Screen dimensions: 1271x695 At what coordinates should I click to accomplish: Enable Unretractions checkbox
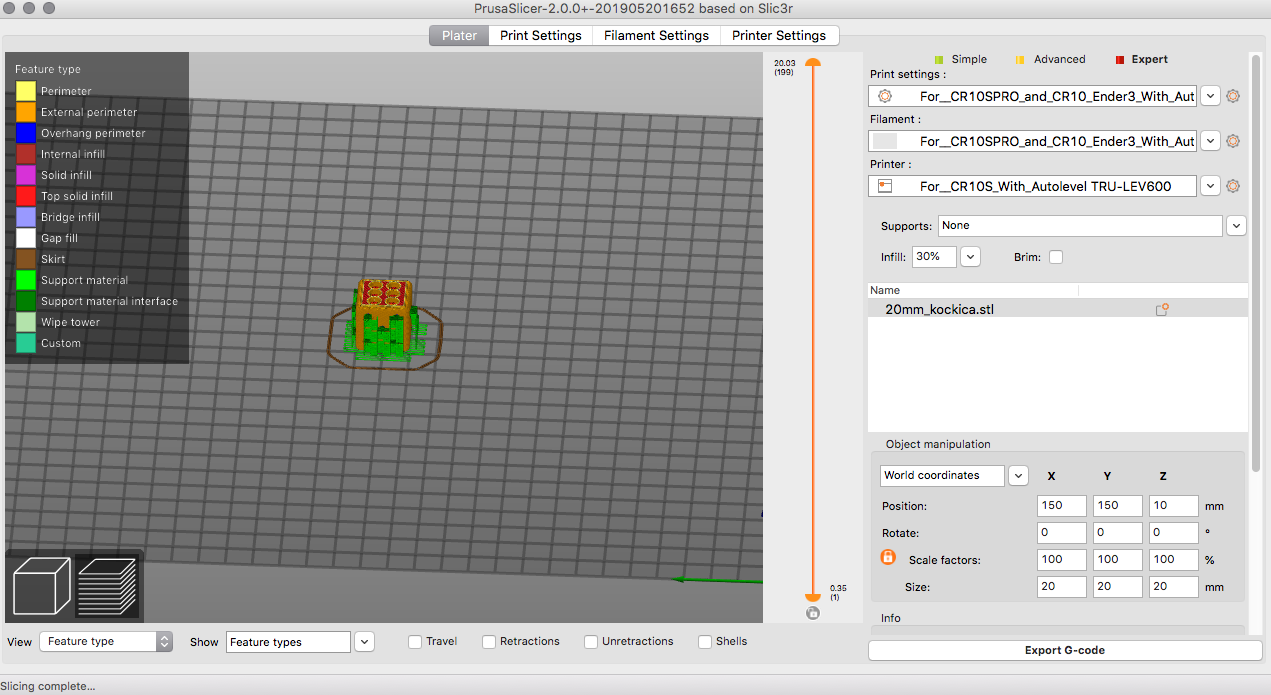tap(591, 642)
